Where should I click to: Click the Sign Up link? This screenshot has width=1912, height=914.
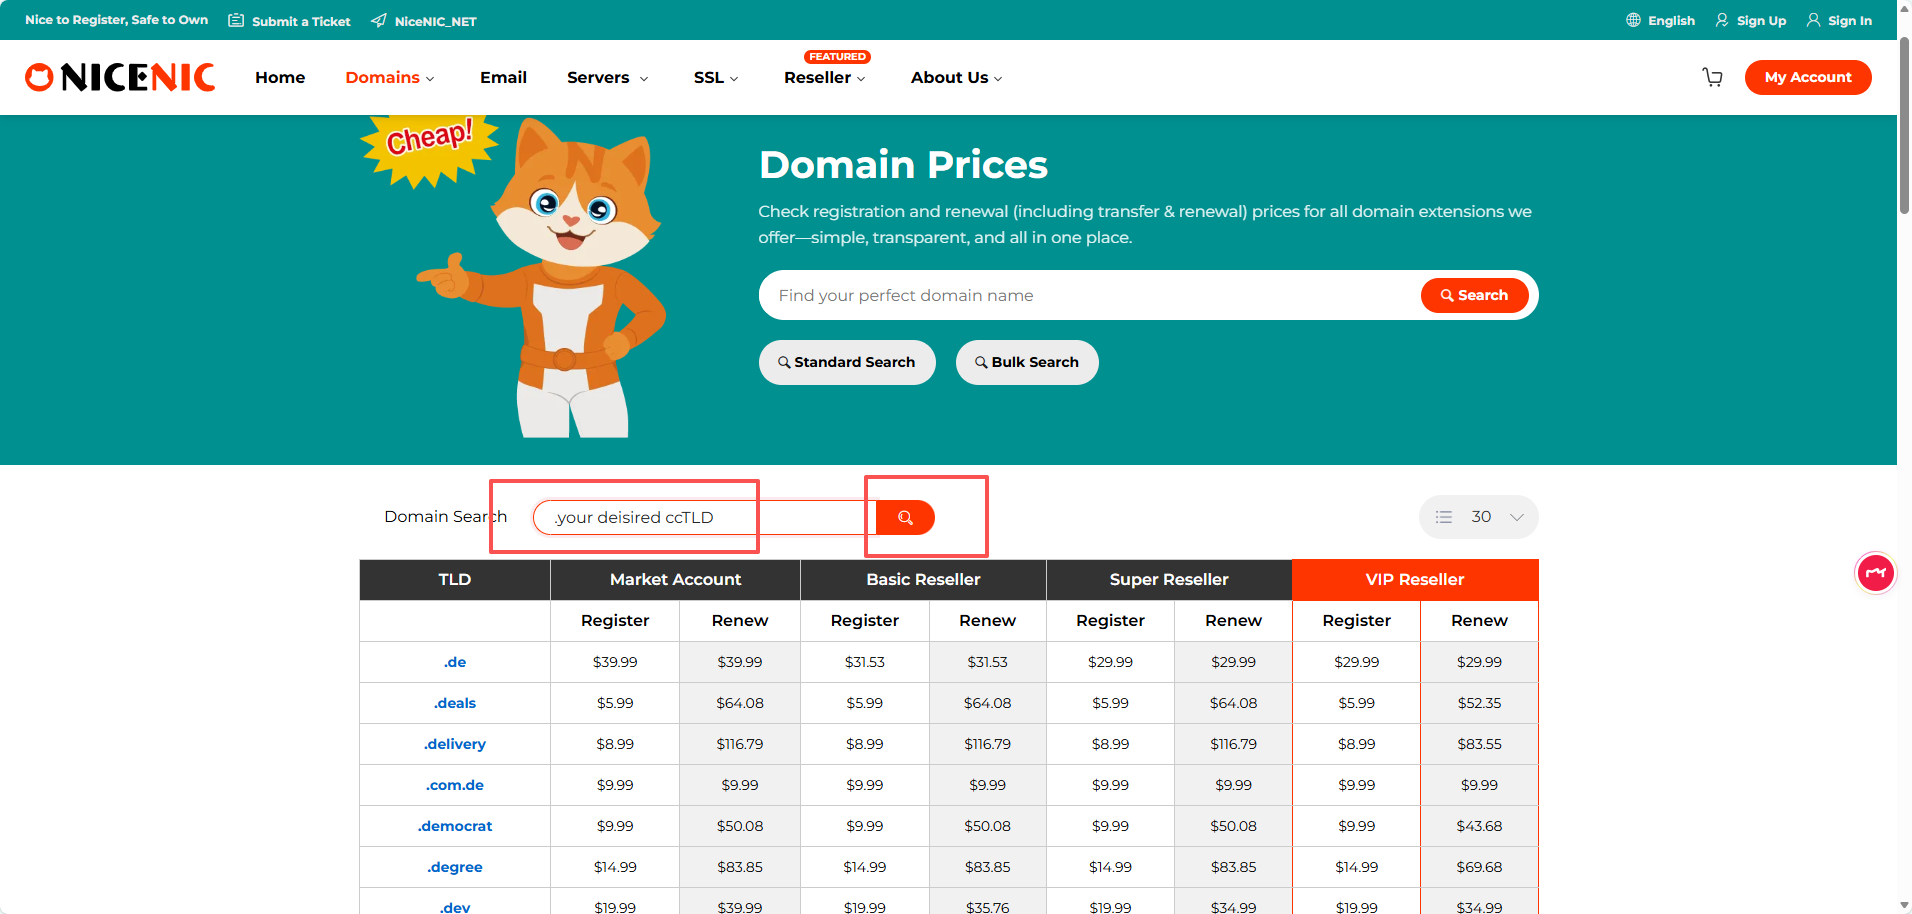[x=1751, y=20]
